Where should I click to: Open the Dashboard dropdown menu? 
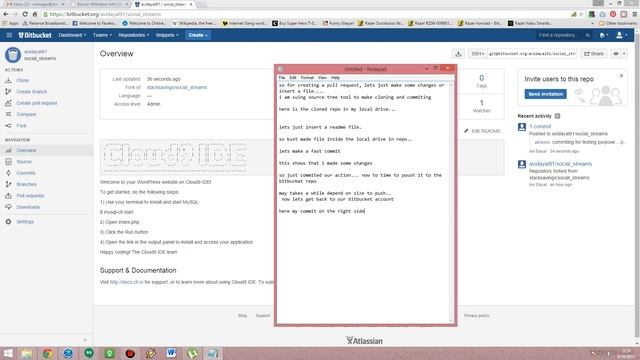click(x=72, y=35)
